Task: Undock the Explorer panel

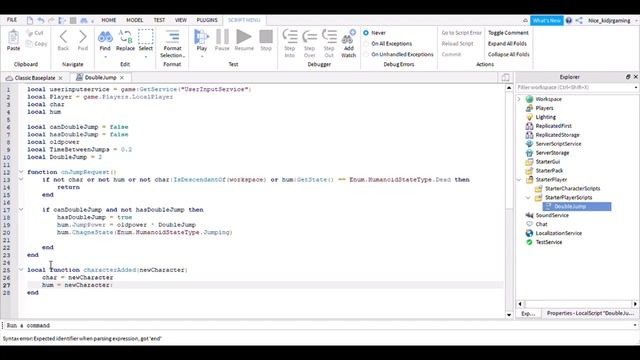Action: pyautogui.click(x=628, y=77)
